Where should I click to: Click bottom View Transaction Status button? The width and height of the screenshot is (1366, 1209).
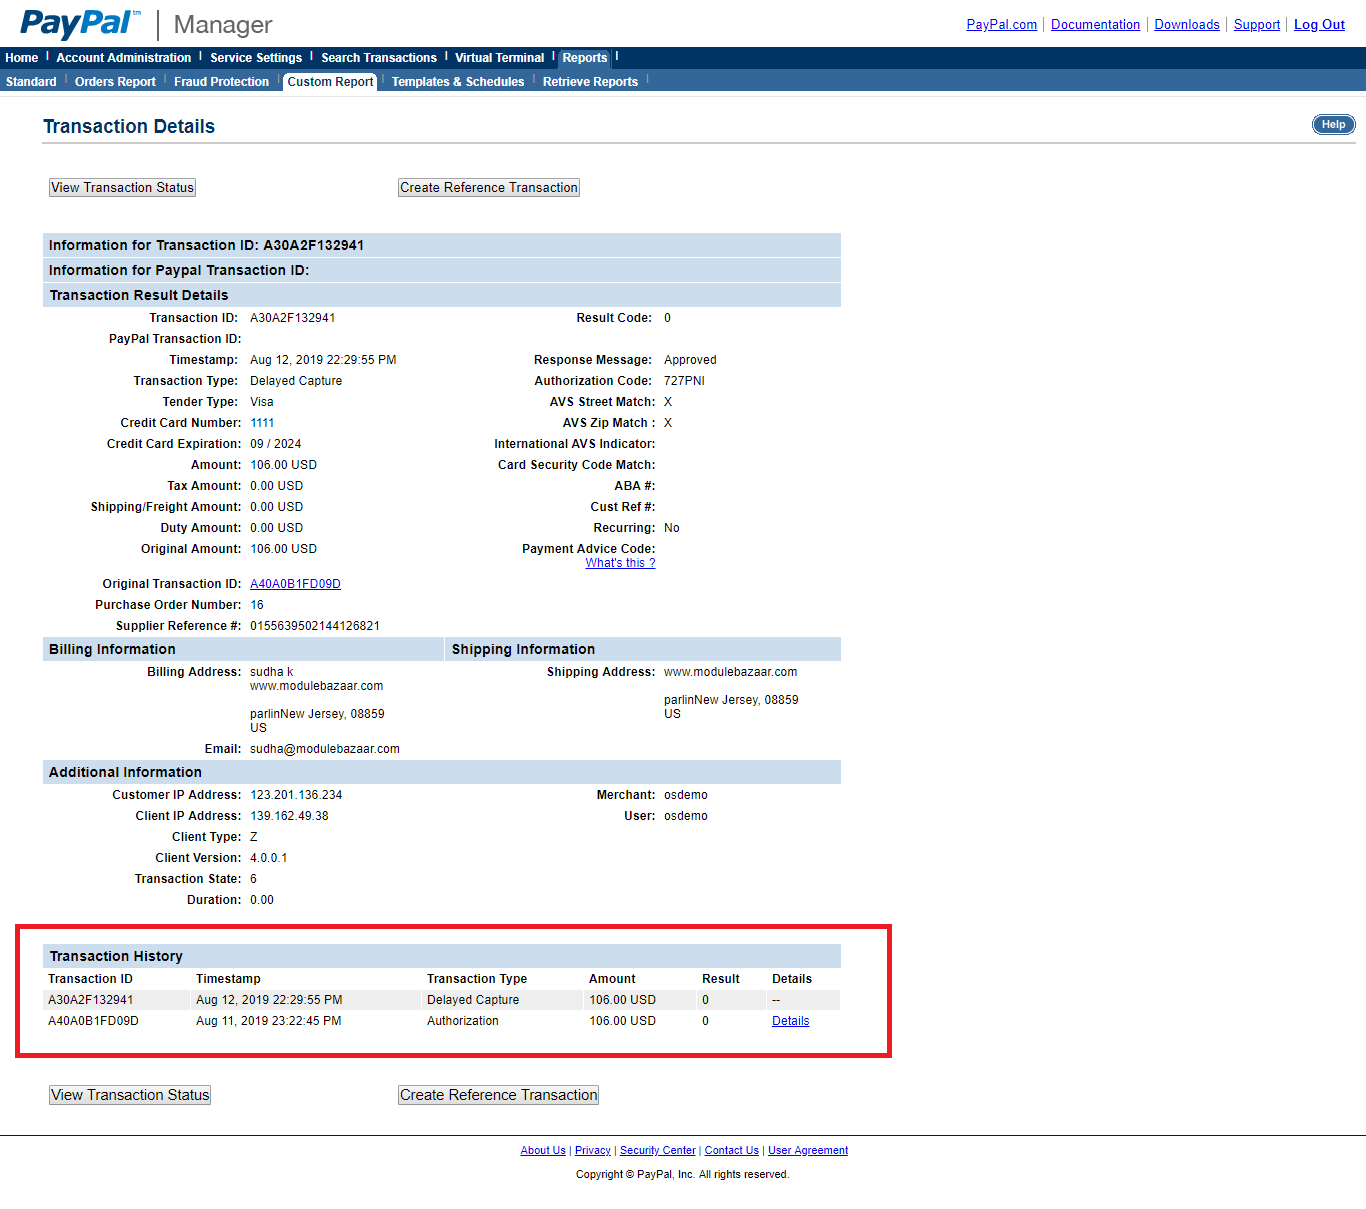tap(130, 1095)
